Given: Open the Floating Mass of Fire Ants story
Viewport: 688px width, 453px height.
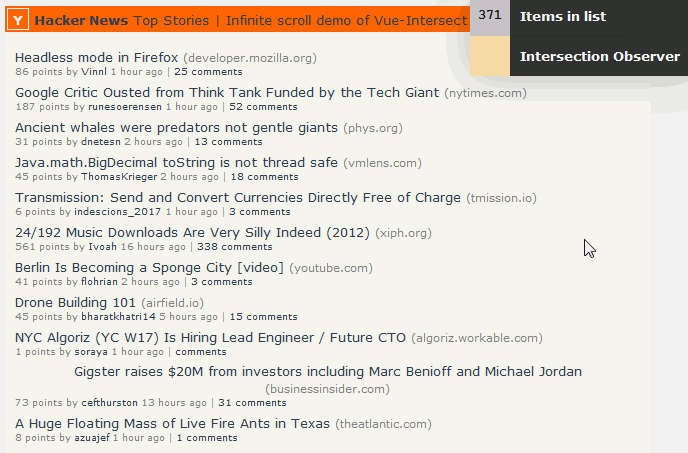Looking at the screenshot, I should tap(172, 424).
